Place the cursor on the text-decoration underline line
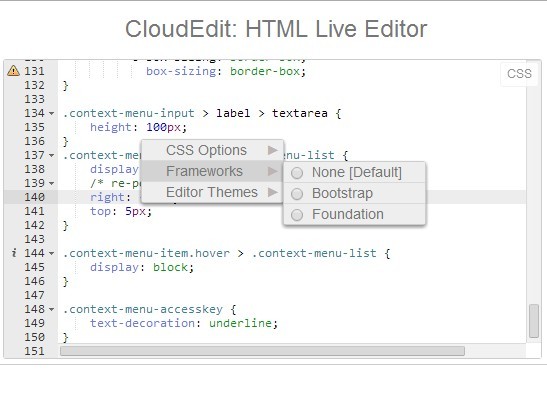This screenshot has height=410, width=547. [183, 323]
